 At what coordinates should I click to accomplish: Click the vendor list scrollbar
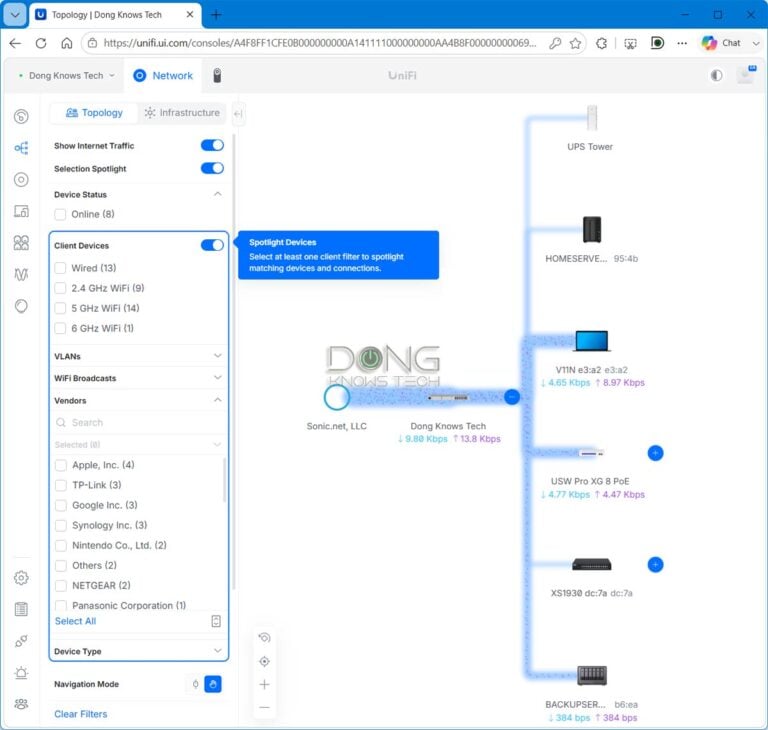pos(225,480)
